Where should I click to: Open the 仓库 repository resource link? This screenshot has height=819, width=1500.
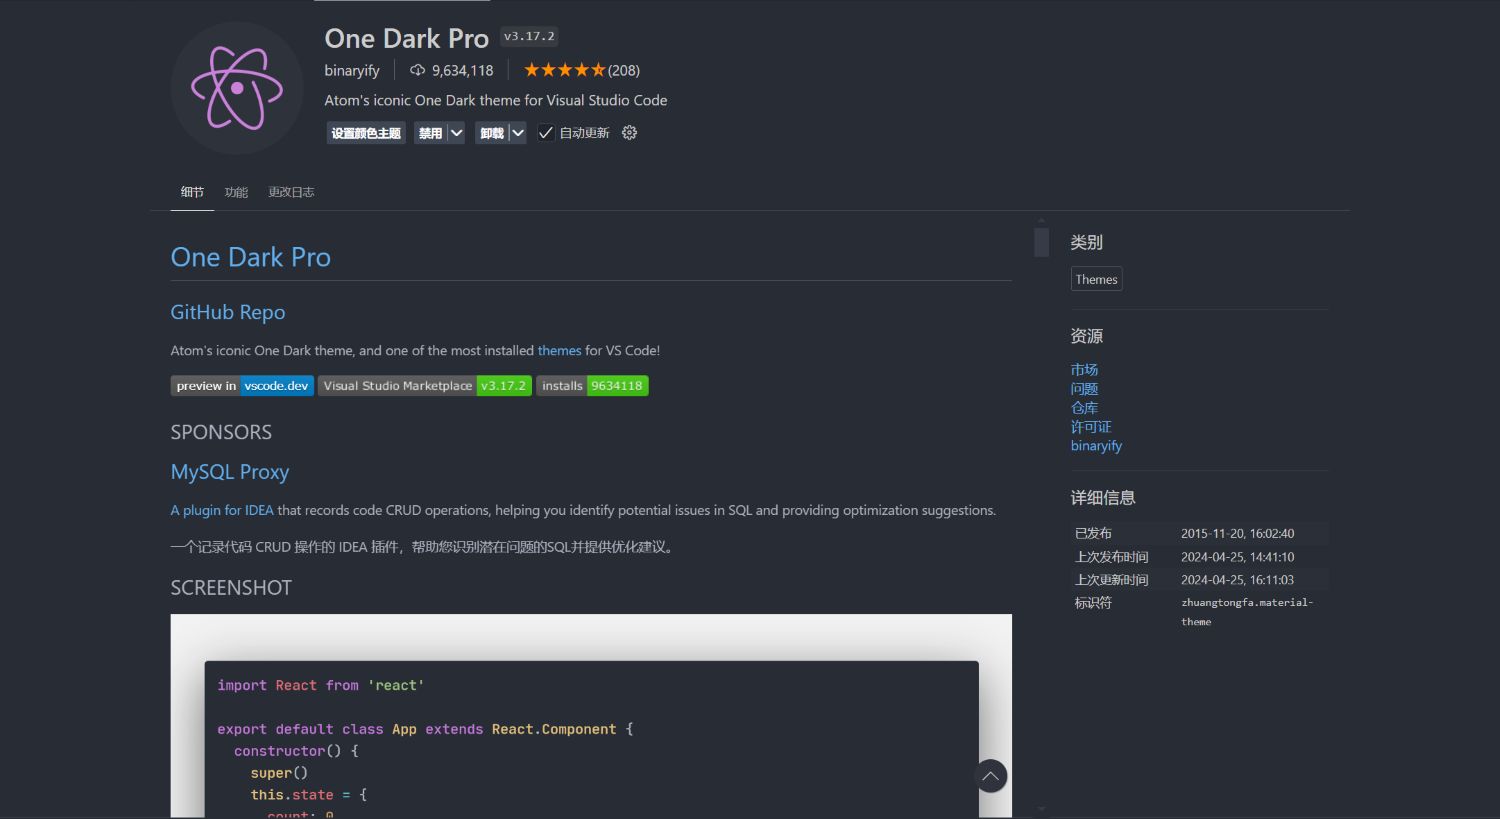click(1084, 407)
